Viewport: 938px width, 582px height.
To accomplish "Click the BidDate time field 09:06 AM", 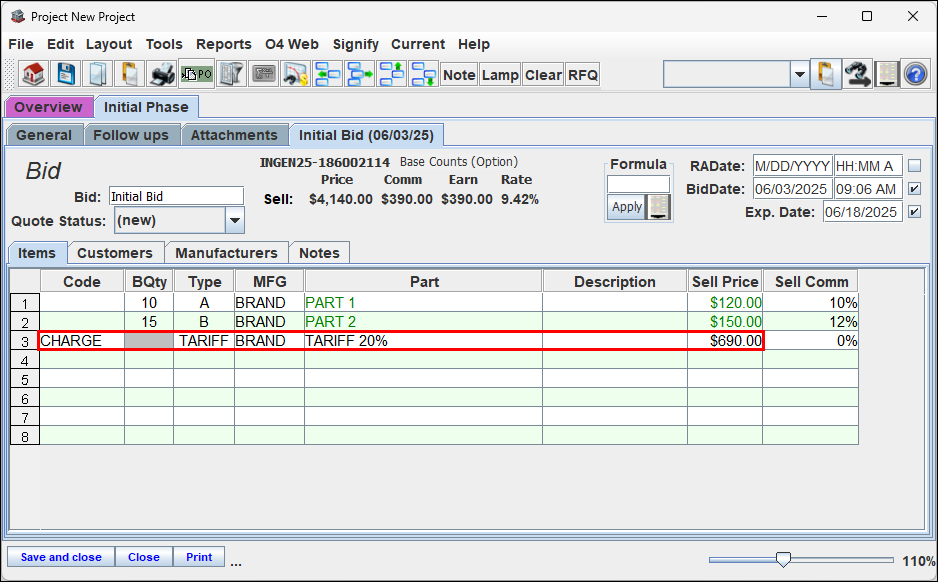I will click(x=868, y=189).
